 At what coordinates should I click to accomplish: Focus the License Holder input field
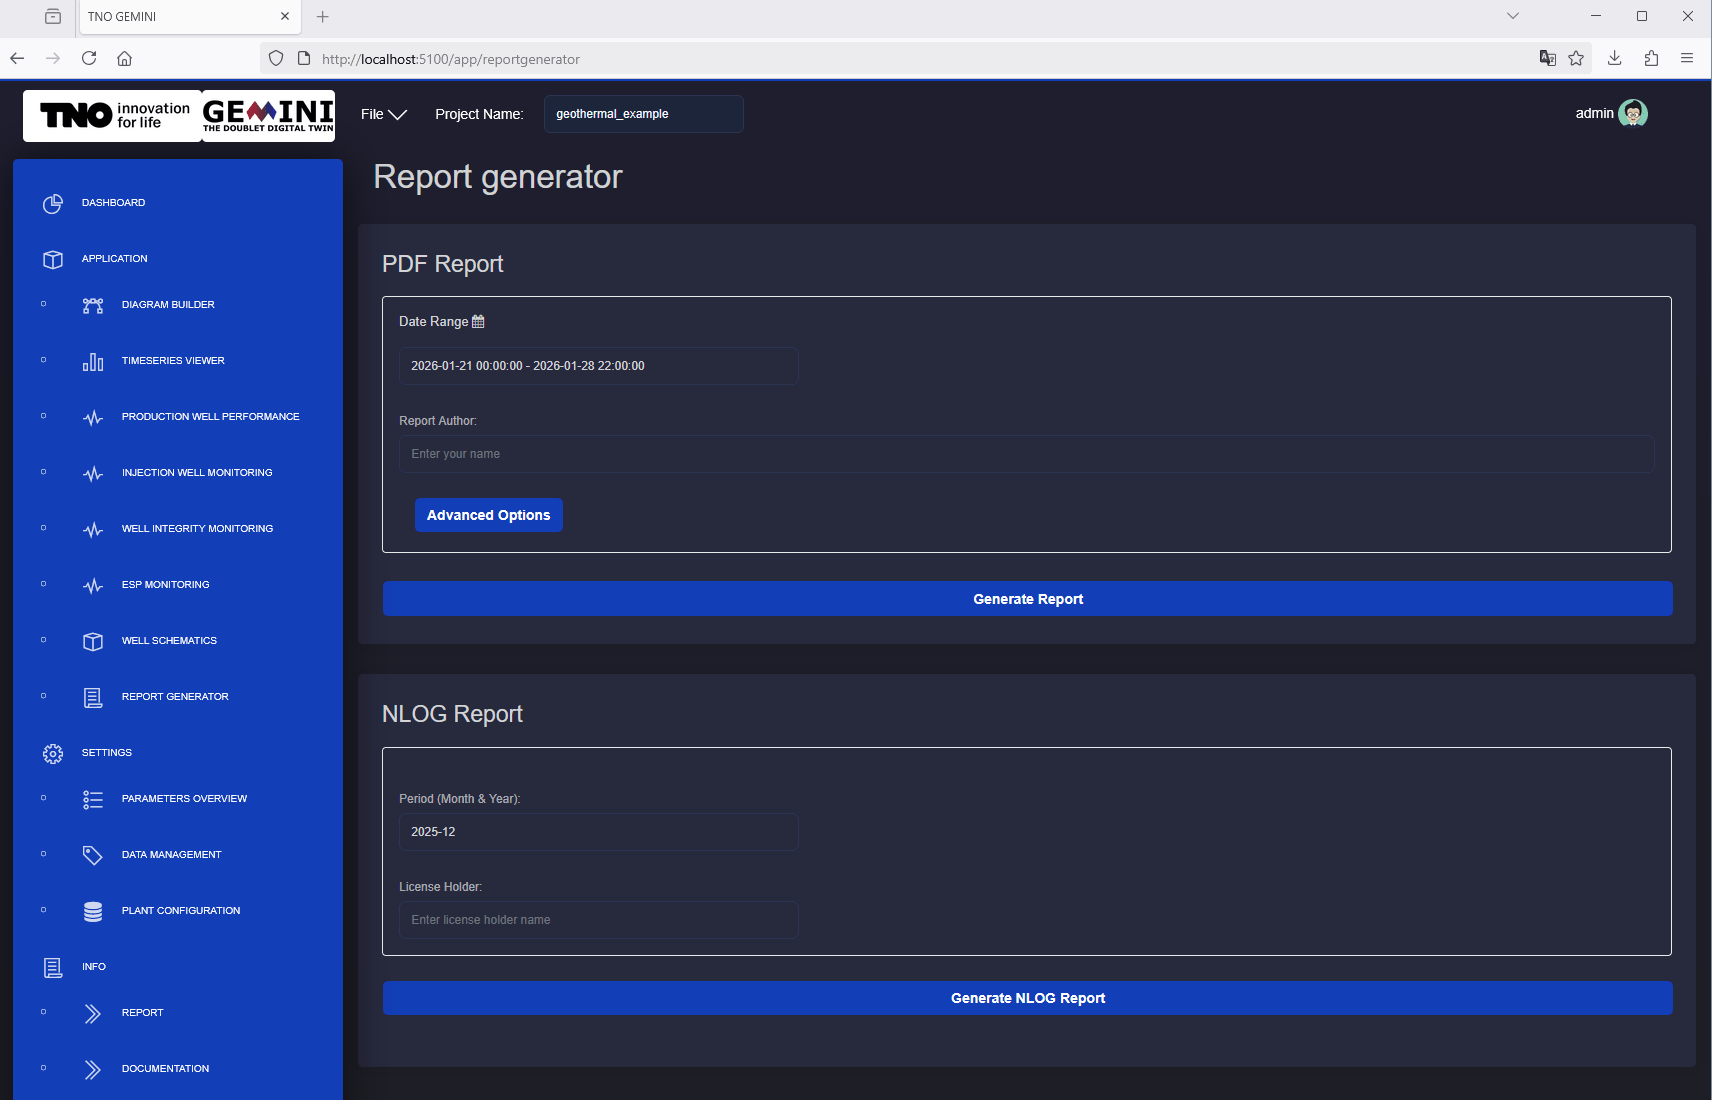pyautogui.click(x=598, y=920)
